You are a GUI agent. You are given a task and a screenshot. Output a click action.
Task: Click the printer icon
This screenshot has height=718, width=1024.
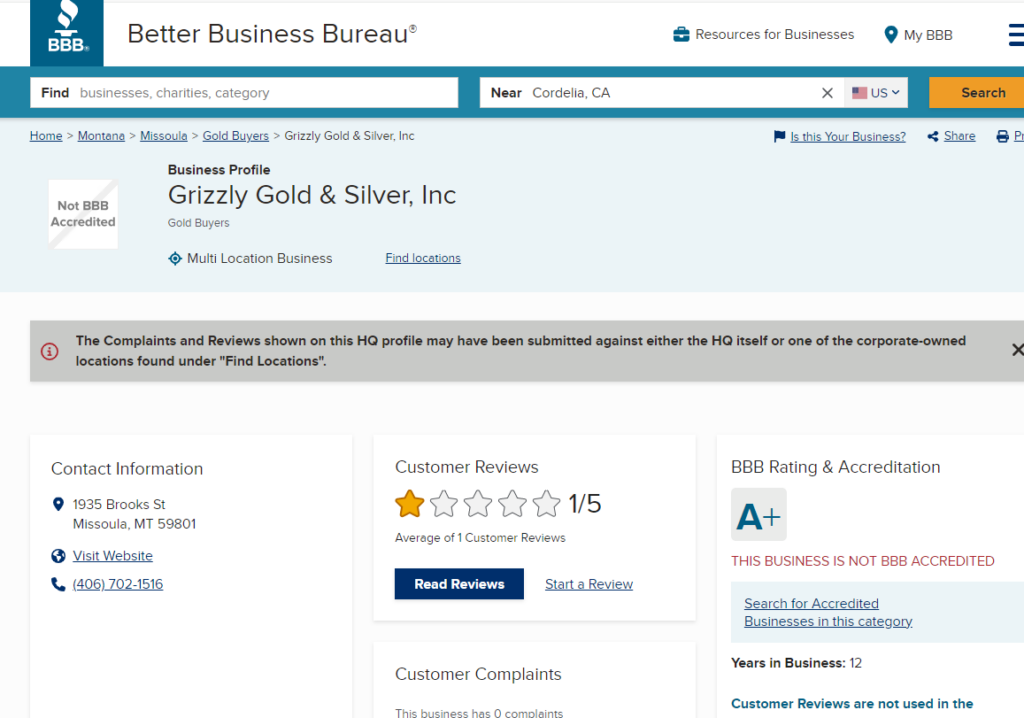click(1002, 136)
